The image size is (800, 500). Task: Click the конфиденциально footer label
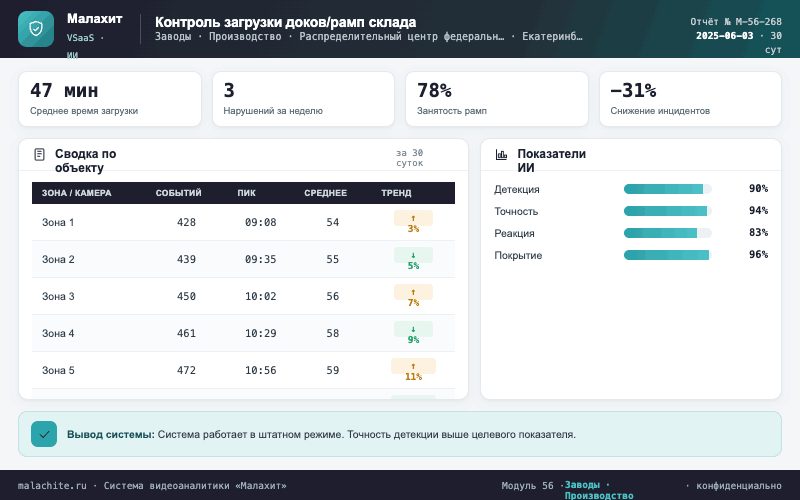tap(739, 486)
